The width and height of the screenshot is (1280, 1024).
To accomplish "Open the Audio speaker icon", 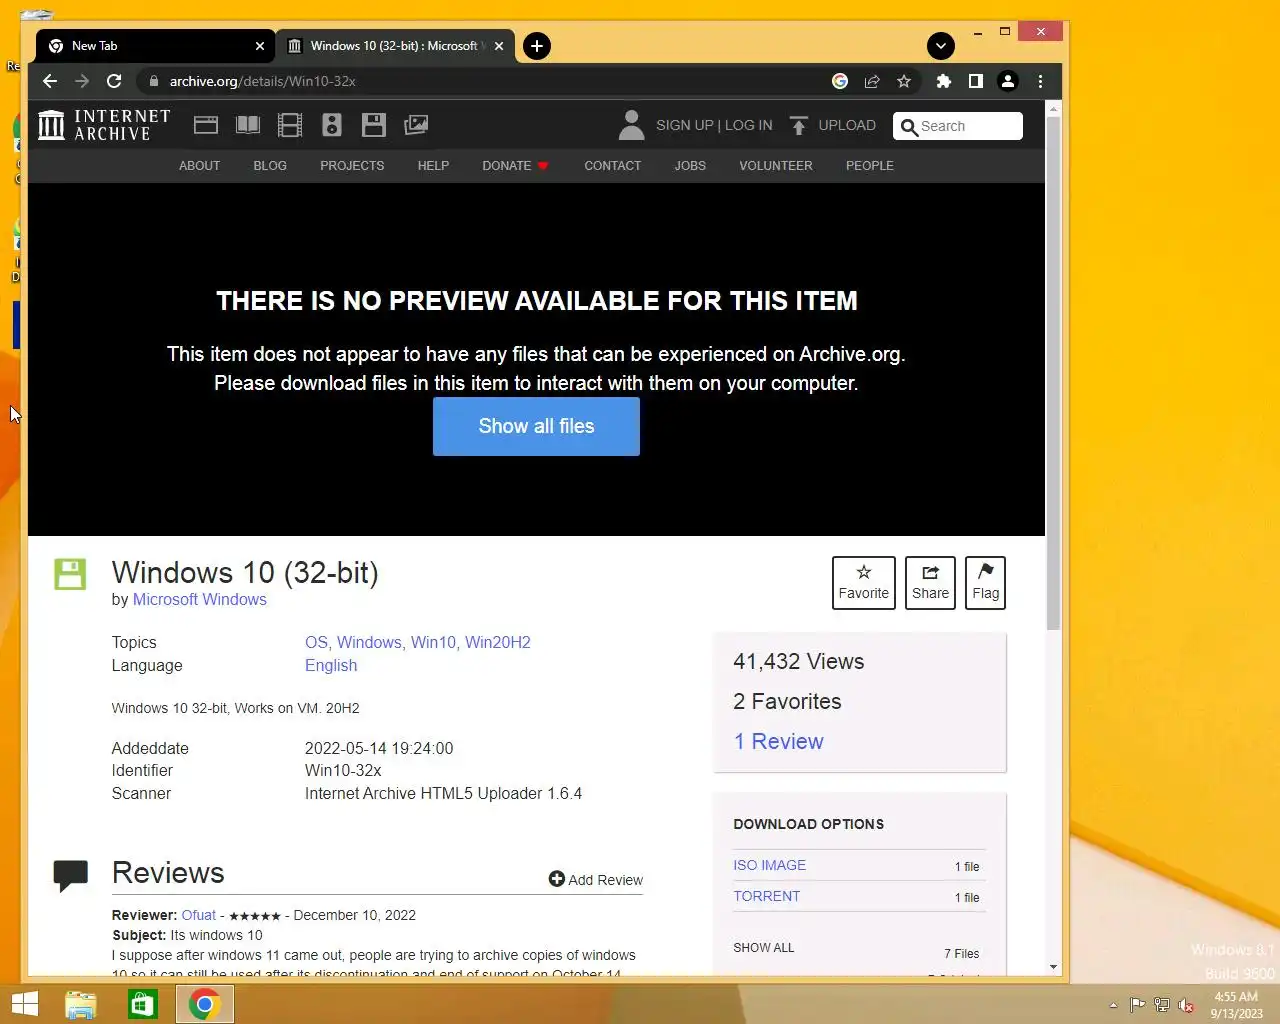I will coord(332,125).
